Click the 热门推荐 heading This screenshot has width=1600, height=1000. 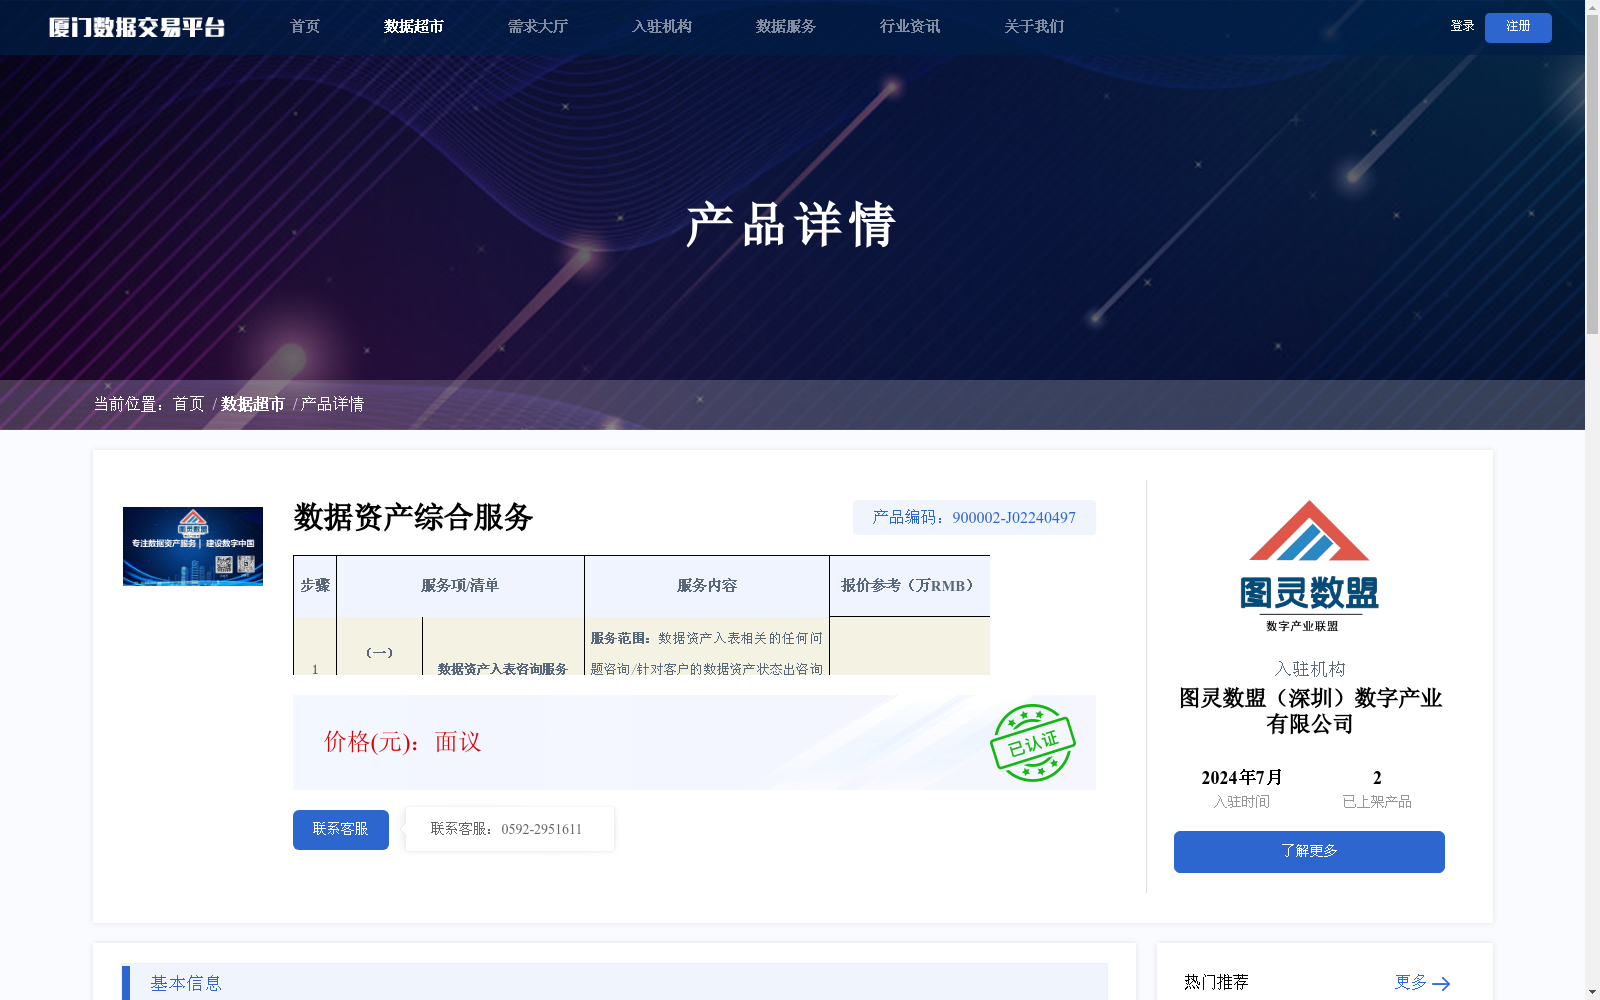point(1216,982)
